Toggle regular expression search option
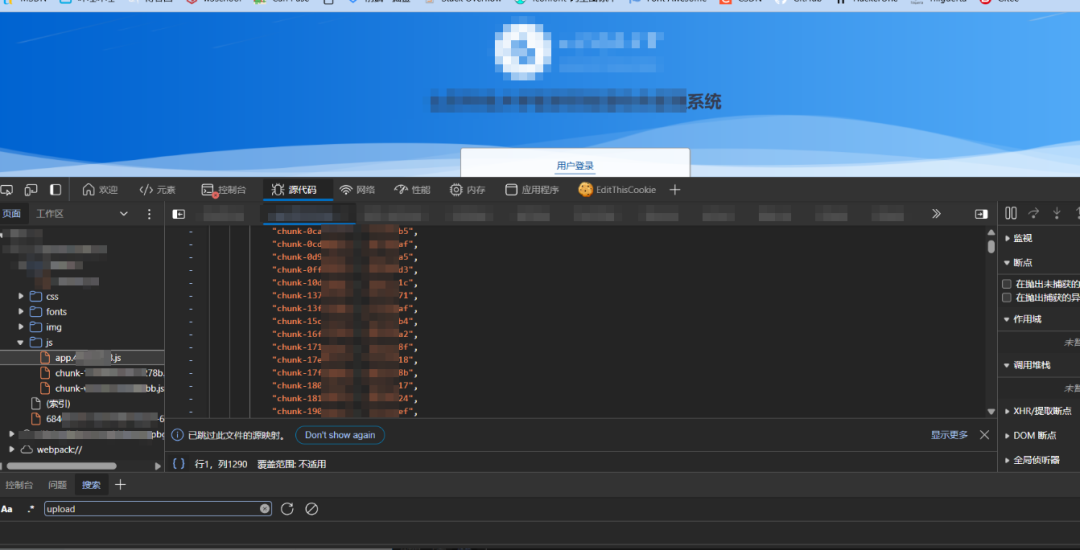The width and height of the screenshot is (1080, 550). pyautogui.click(x=30, y=509)
